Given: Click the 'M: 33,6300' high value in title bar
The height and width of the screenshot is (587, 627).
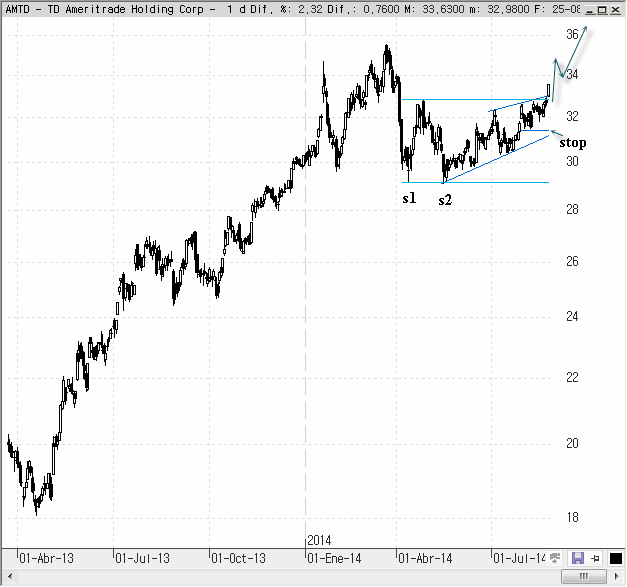Looking at the screenshot, I should coord(435,9).
